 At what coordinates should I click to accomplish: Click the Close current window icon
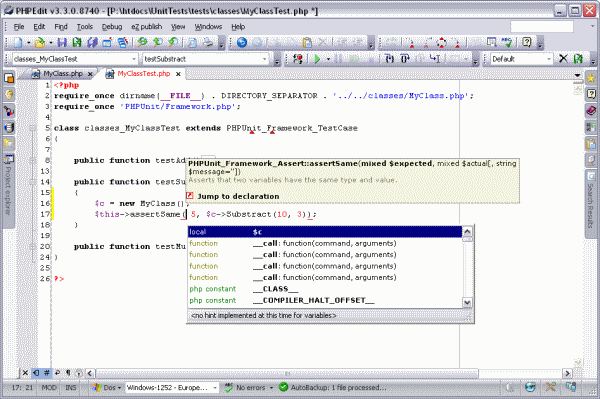[107, 42]
